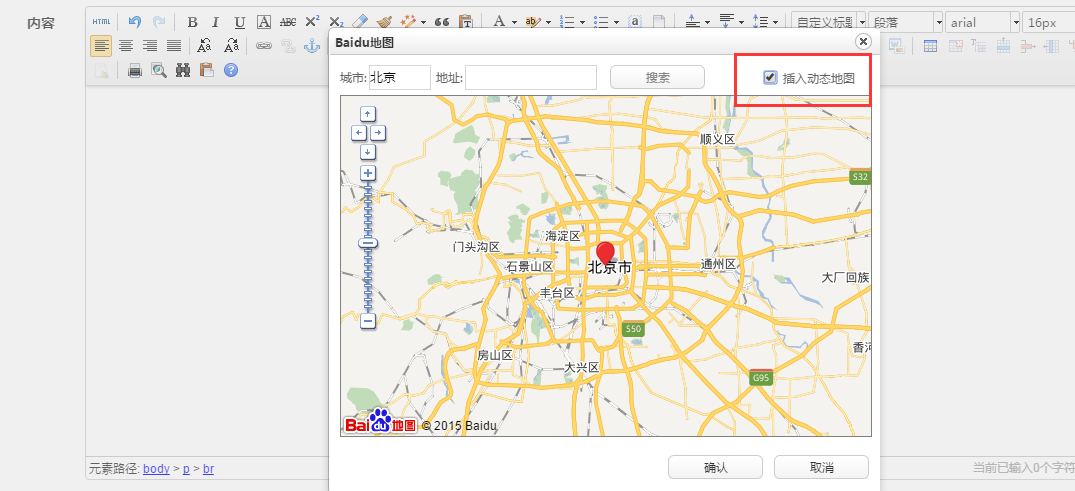
Task: Open the help question mark icon
Action: [x=231, y=70]
